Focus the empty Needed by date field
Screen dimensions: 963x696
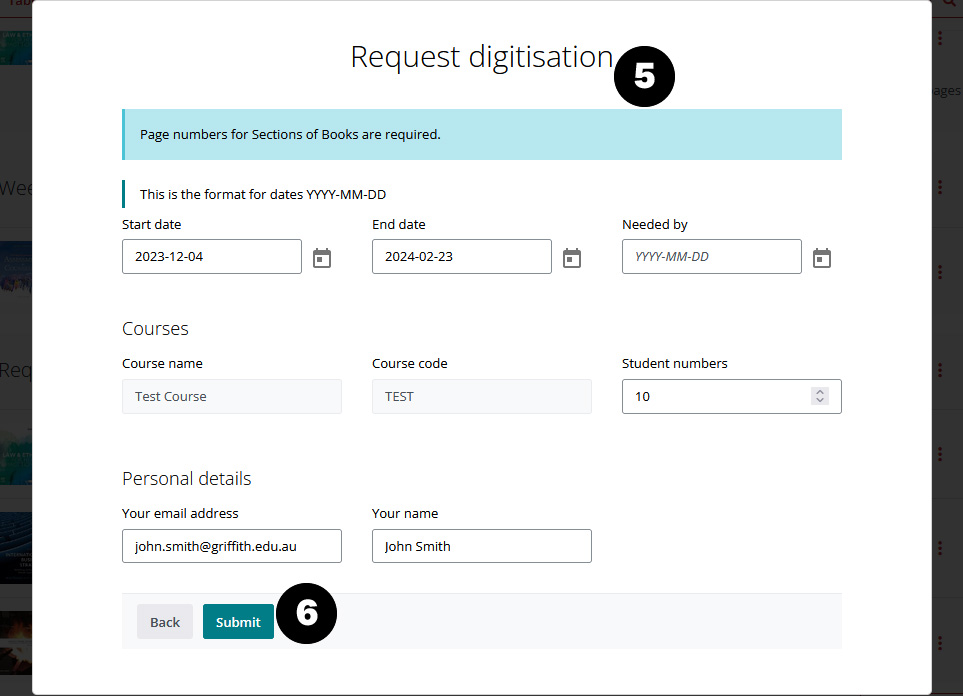point(711,257)
